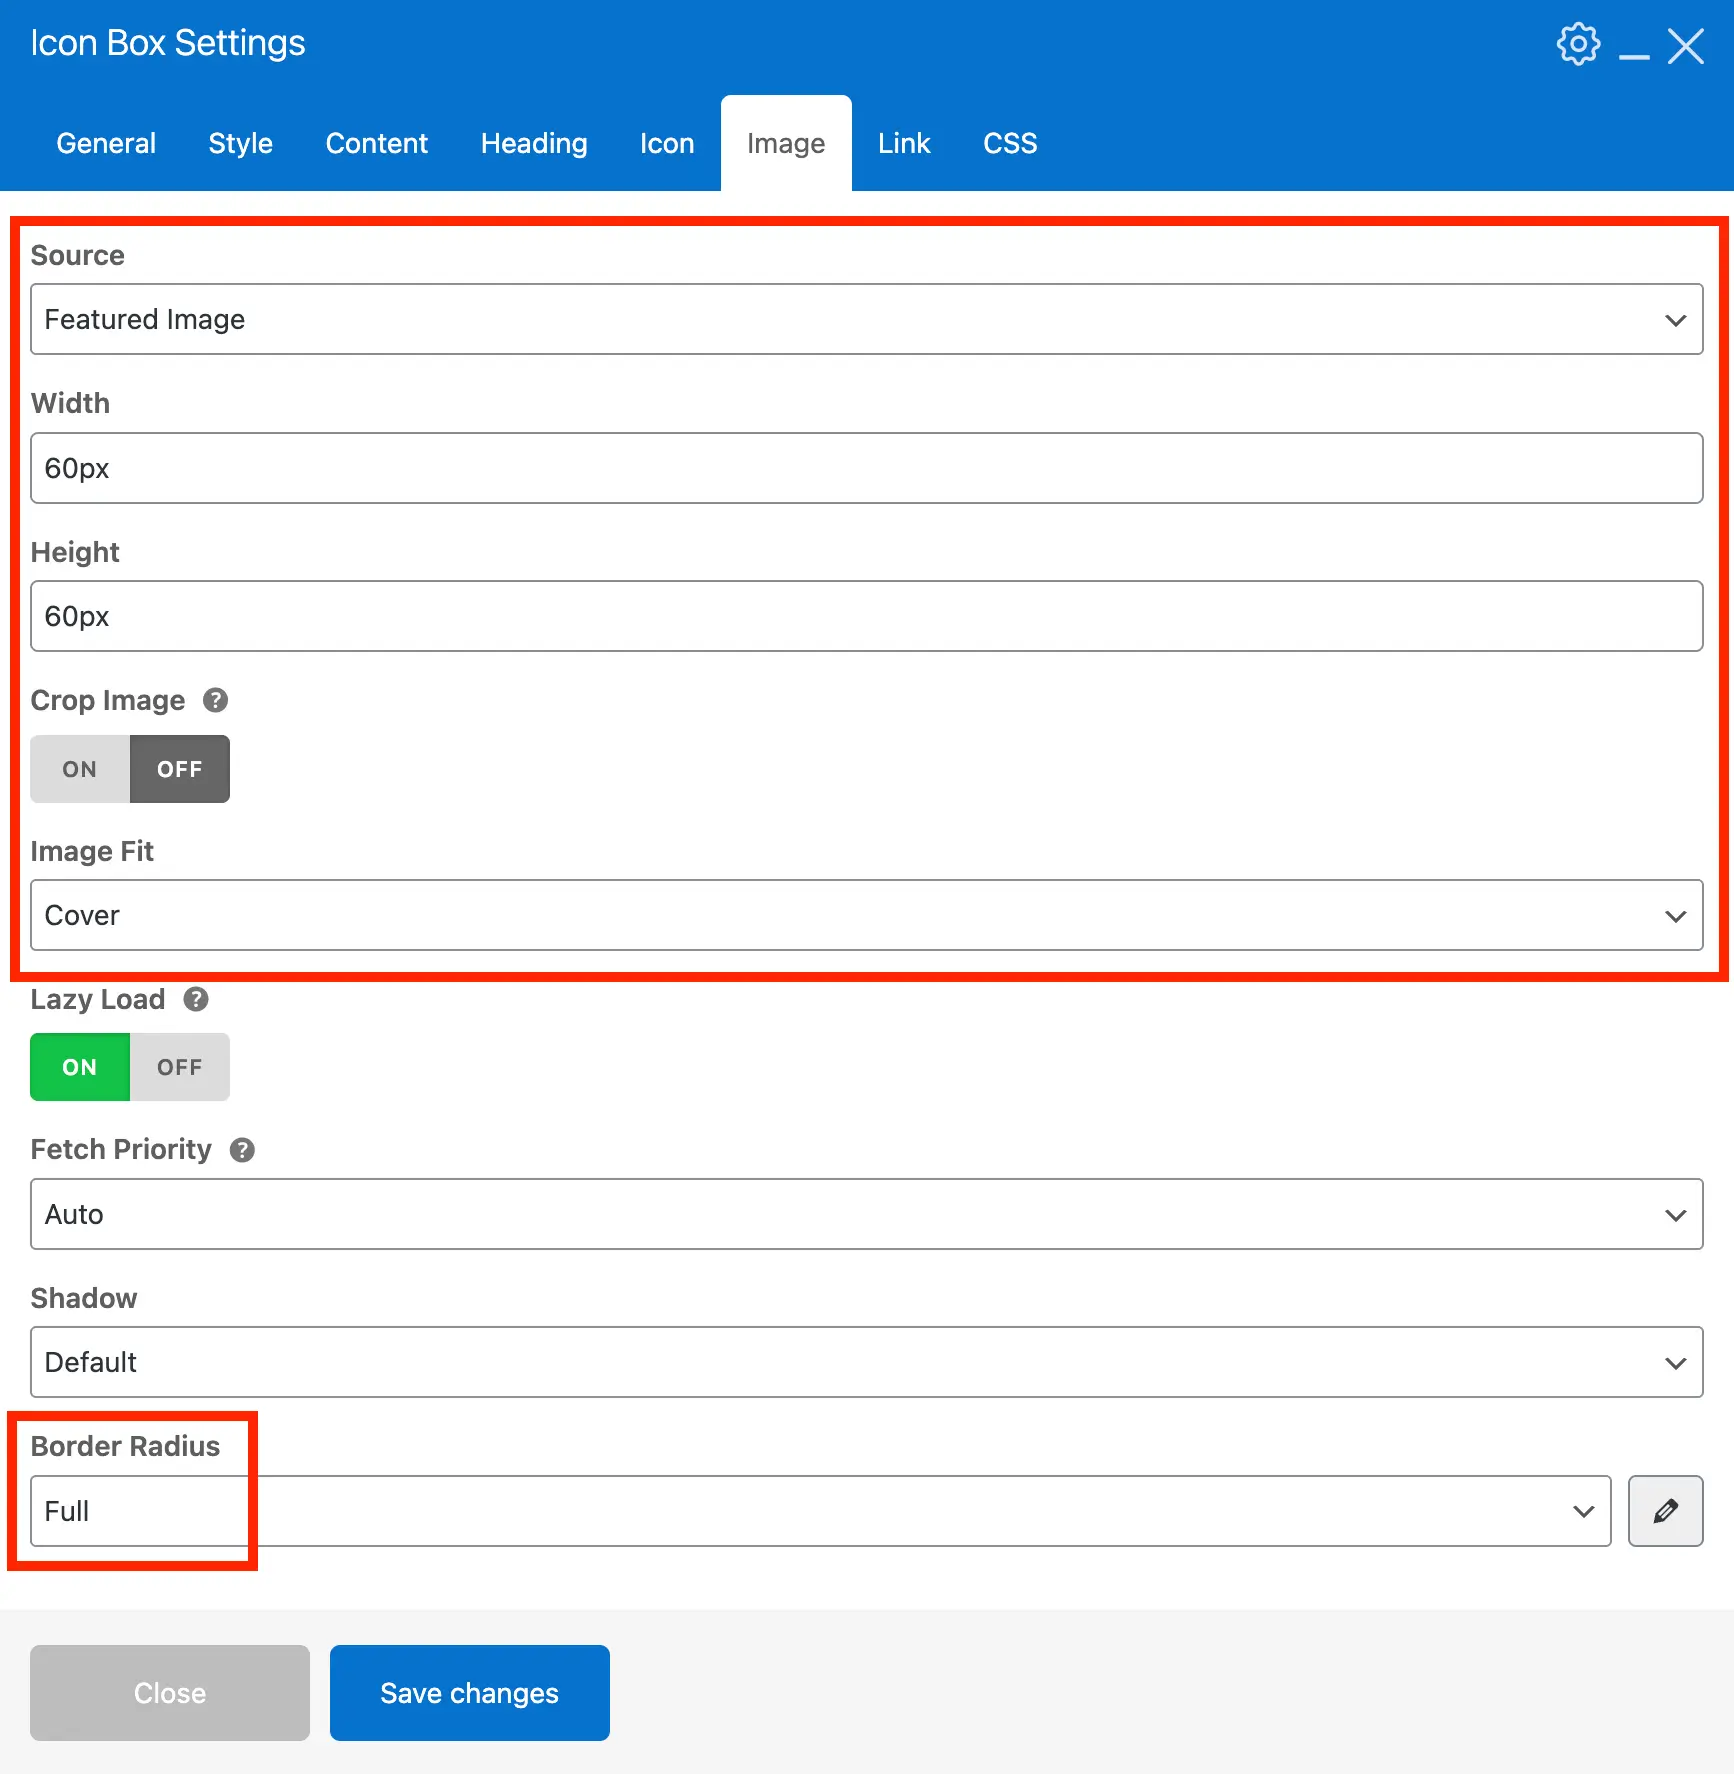Viewport: 1734px width, 1774px height.
Task: Switch to the Heading tab
Action: (x=534, y=144)
